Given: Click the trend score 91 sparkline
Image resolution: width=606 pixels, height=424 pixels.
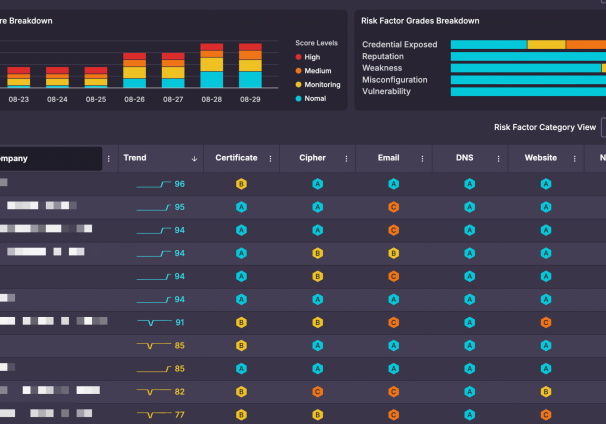Looking at the screenshot, I should click(x=155, y=322).
